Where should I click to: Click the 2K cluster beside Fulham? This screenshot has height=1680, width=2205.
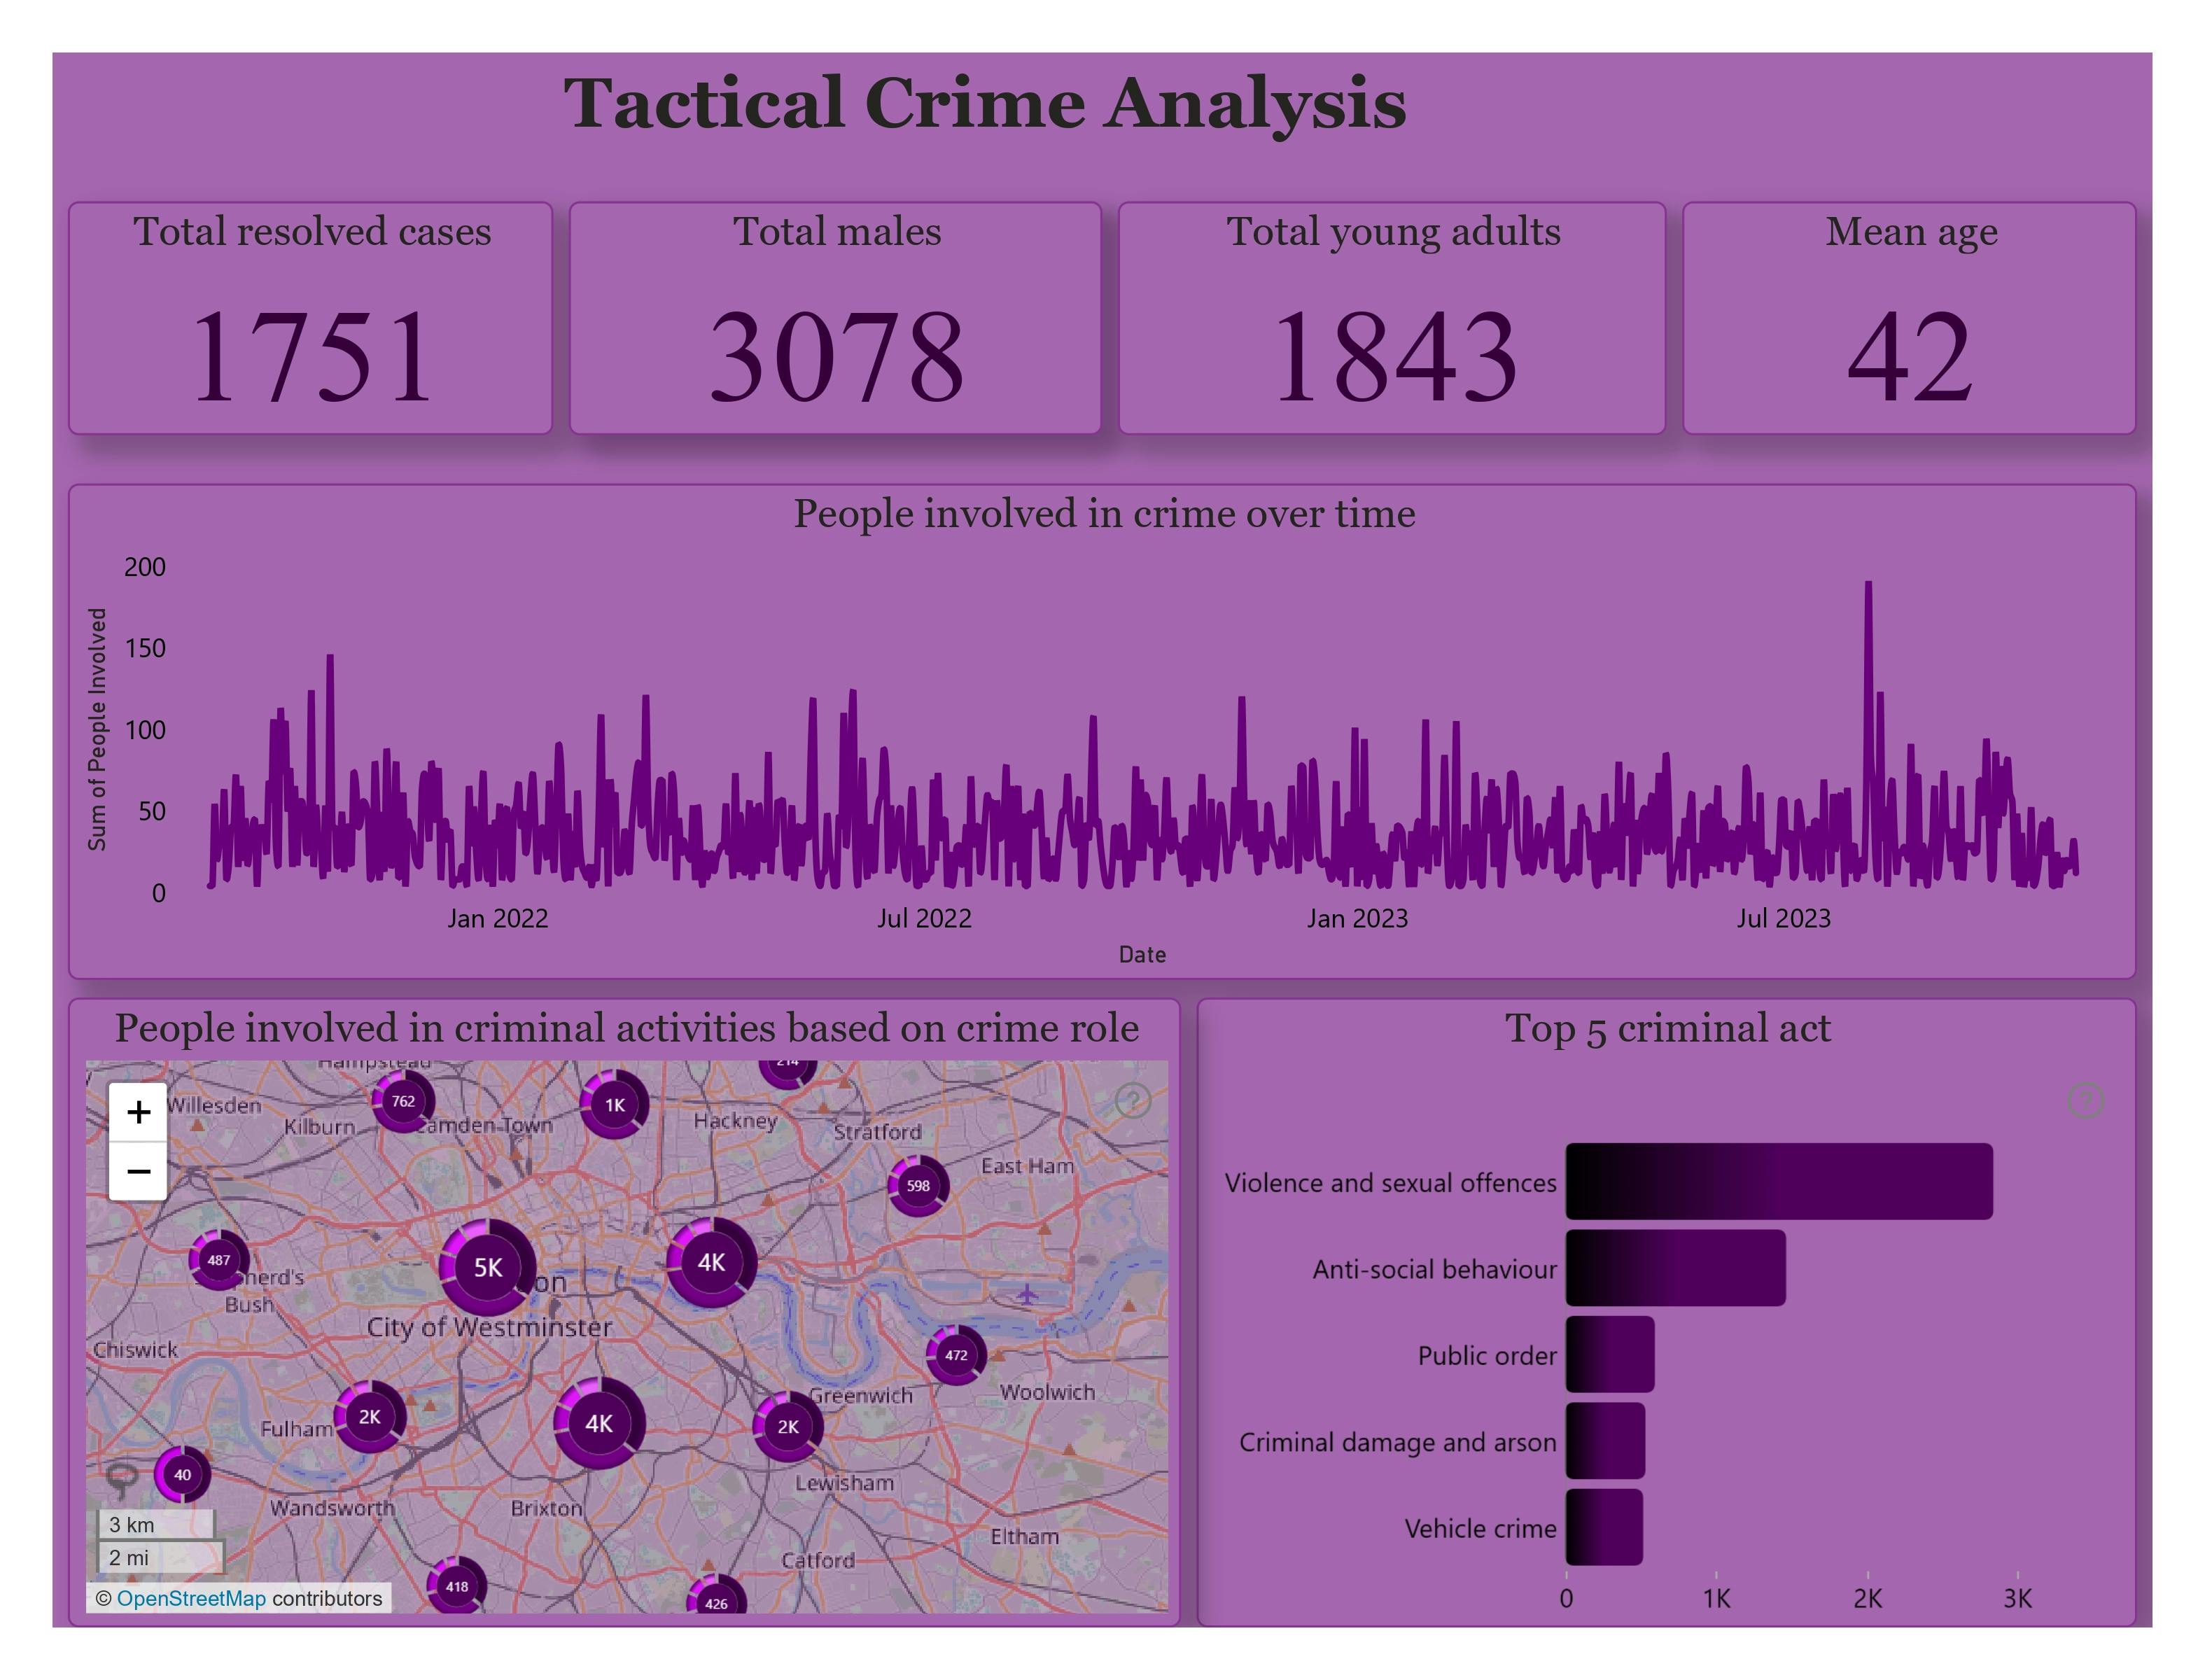pyautogui.click(x=370, y=1418)
